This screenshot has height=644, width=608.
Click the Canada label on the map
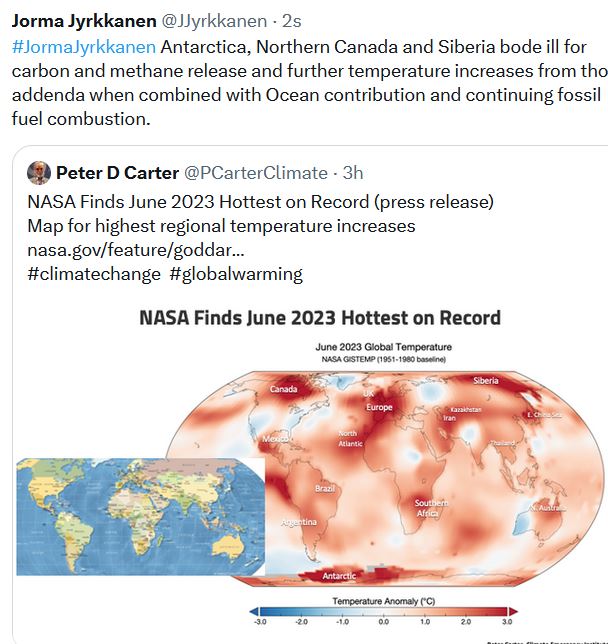click(x=285, y=389)
